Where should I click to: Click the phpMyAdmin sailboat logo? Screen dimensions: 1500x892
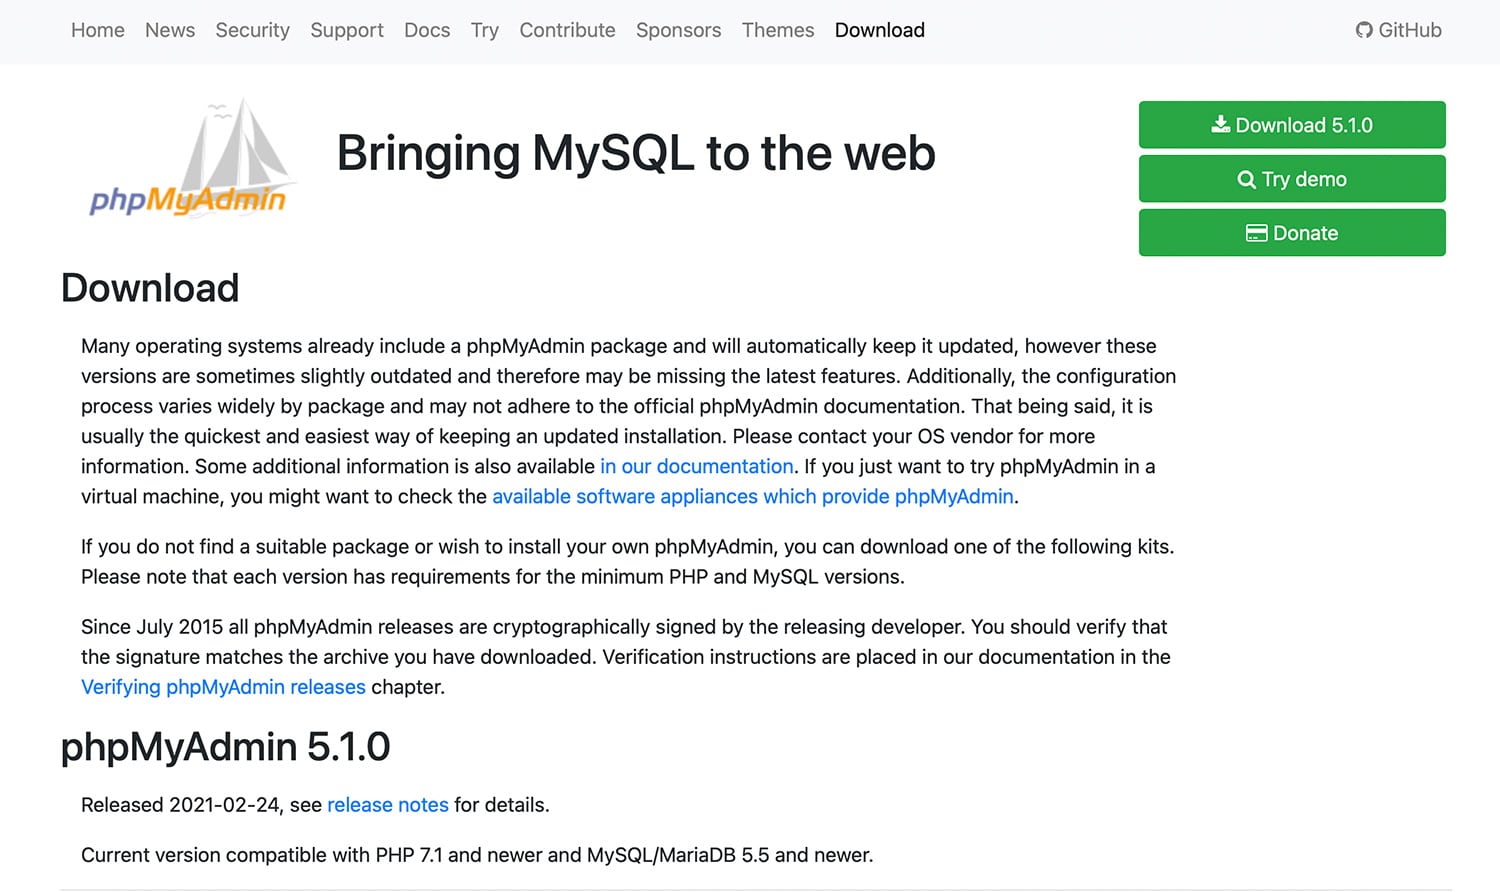coord(188,160)
